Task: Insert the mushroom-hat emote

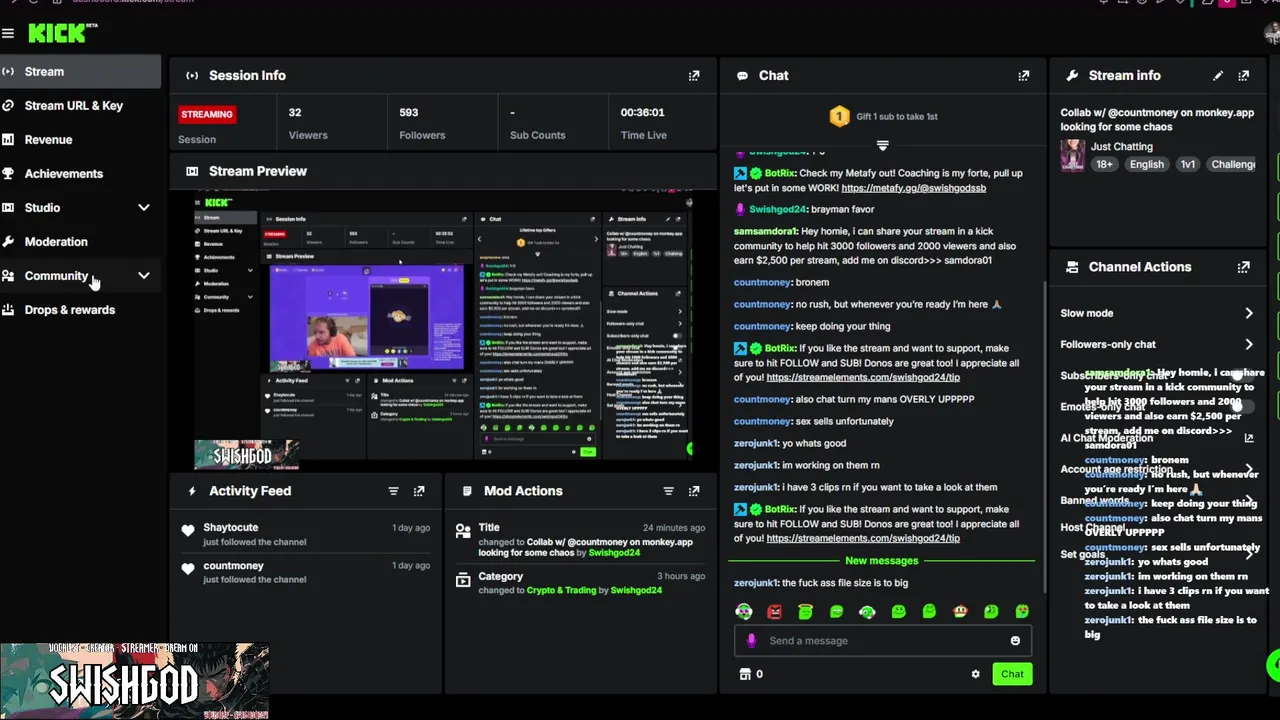Action: pos(960,612)
